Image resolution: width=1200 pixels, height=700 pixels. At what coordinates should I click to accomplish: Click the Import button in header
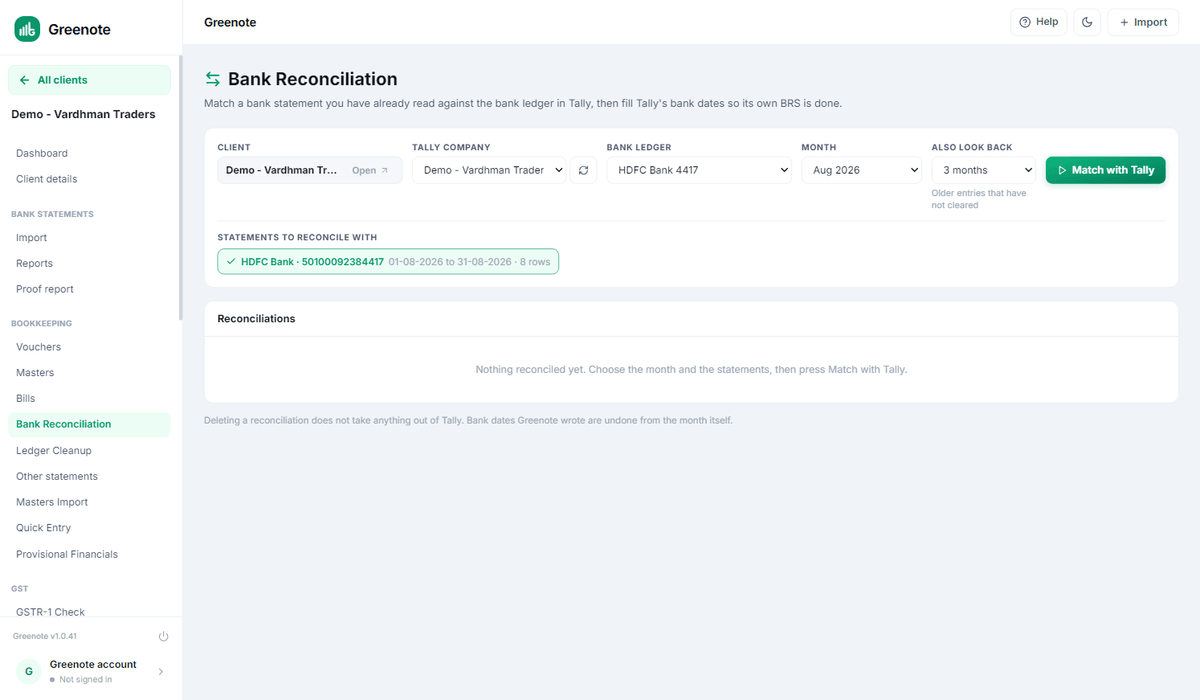click(x=1143, y=22)
